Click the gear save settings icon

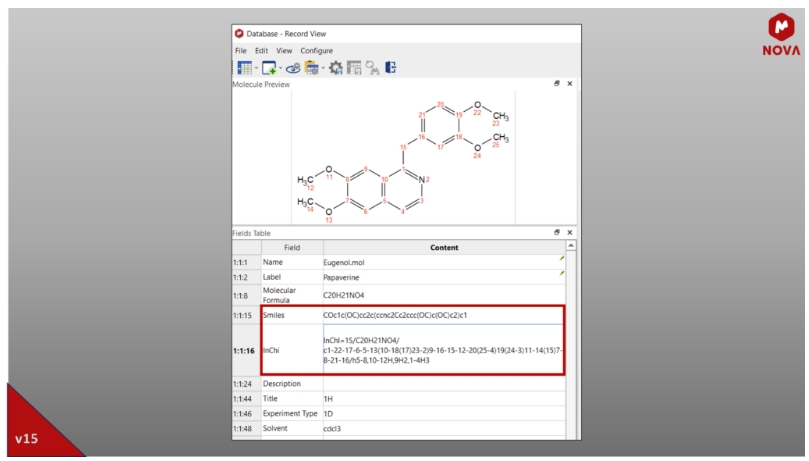(x=336, y=68)
